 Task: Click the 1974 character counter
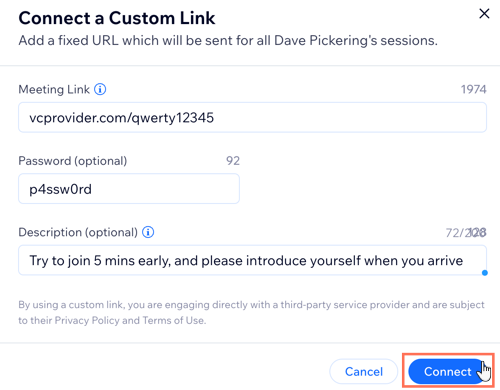tap(473, 89)
